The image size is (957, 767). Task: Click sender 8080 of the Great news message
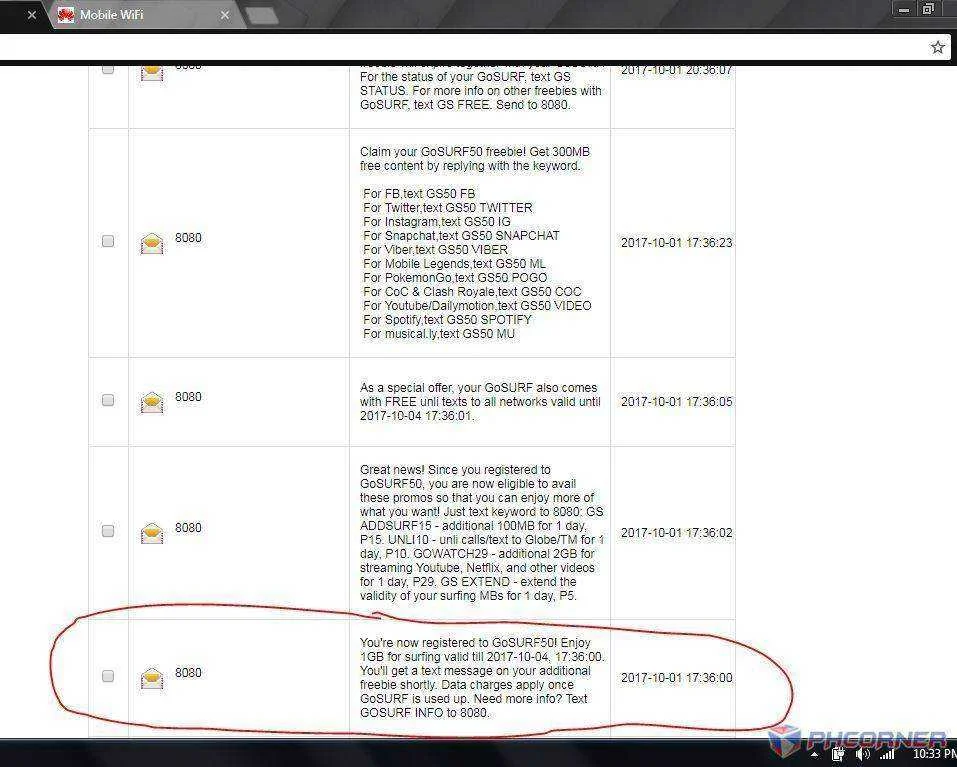pos(188,528)
